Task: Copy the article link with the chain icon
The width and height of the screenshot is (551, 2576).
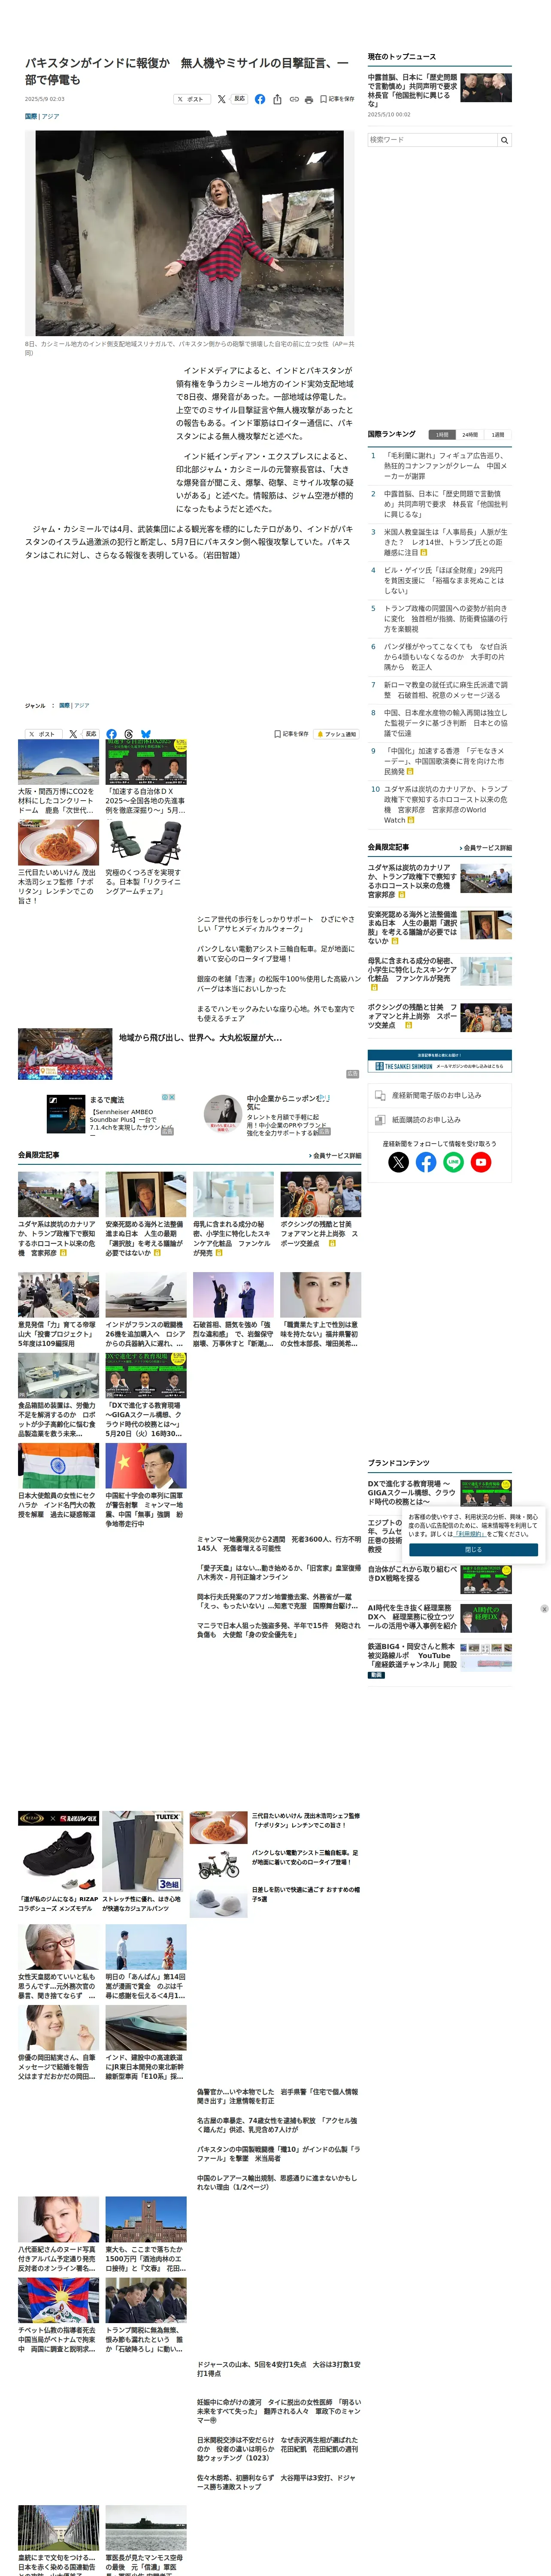Action: (x=294, y=100)
